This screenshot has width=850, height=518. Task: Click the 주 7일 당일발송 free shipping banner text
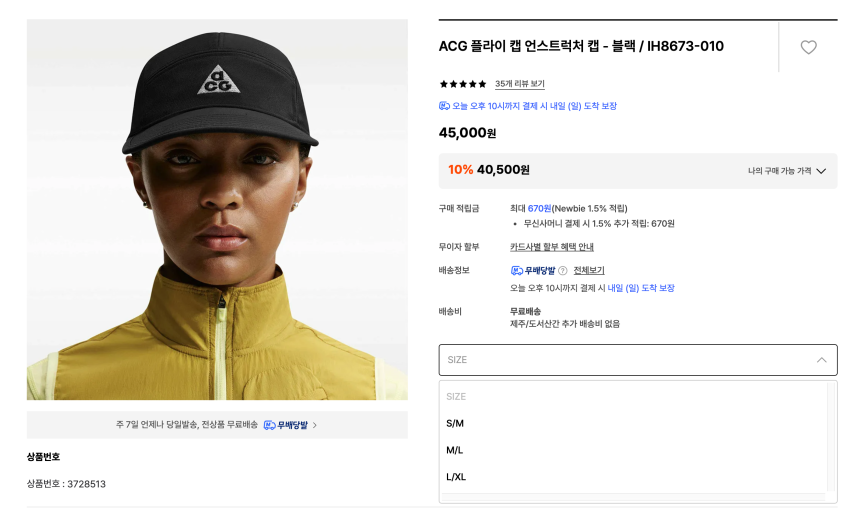coord(186,425)
